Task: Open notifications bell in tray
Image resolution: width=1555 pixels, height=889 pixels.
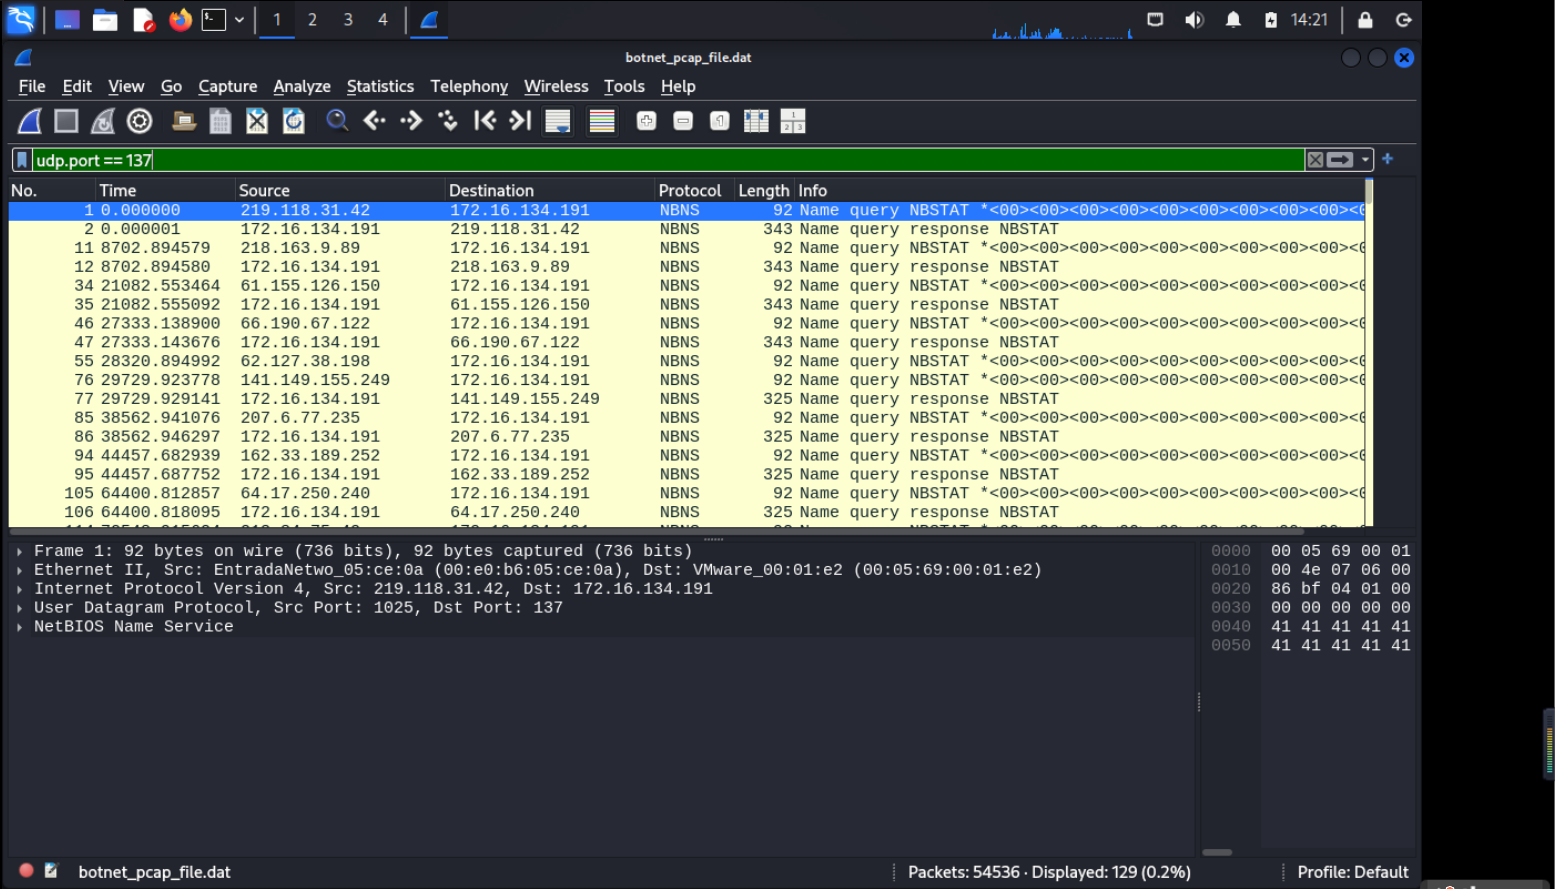Action: pos(1233,20)
